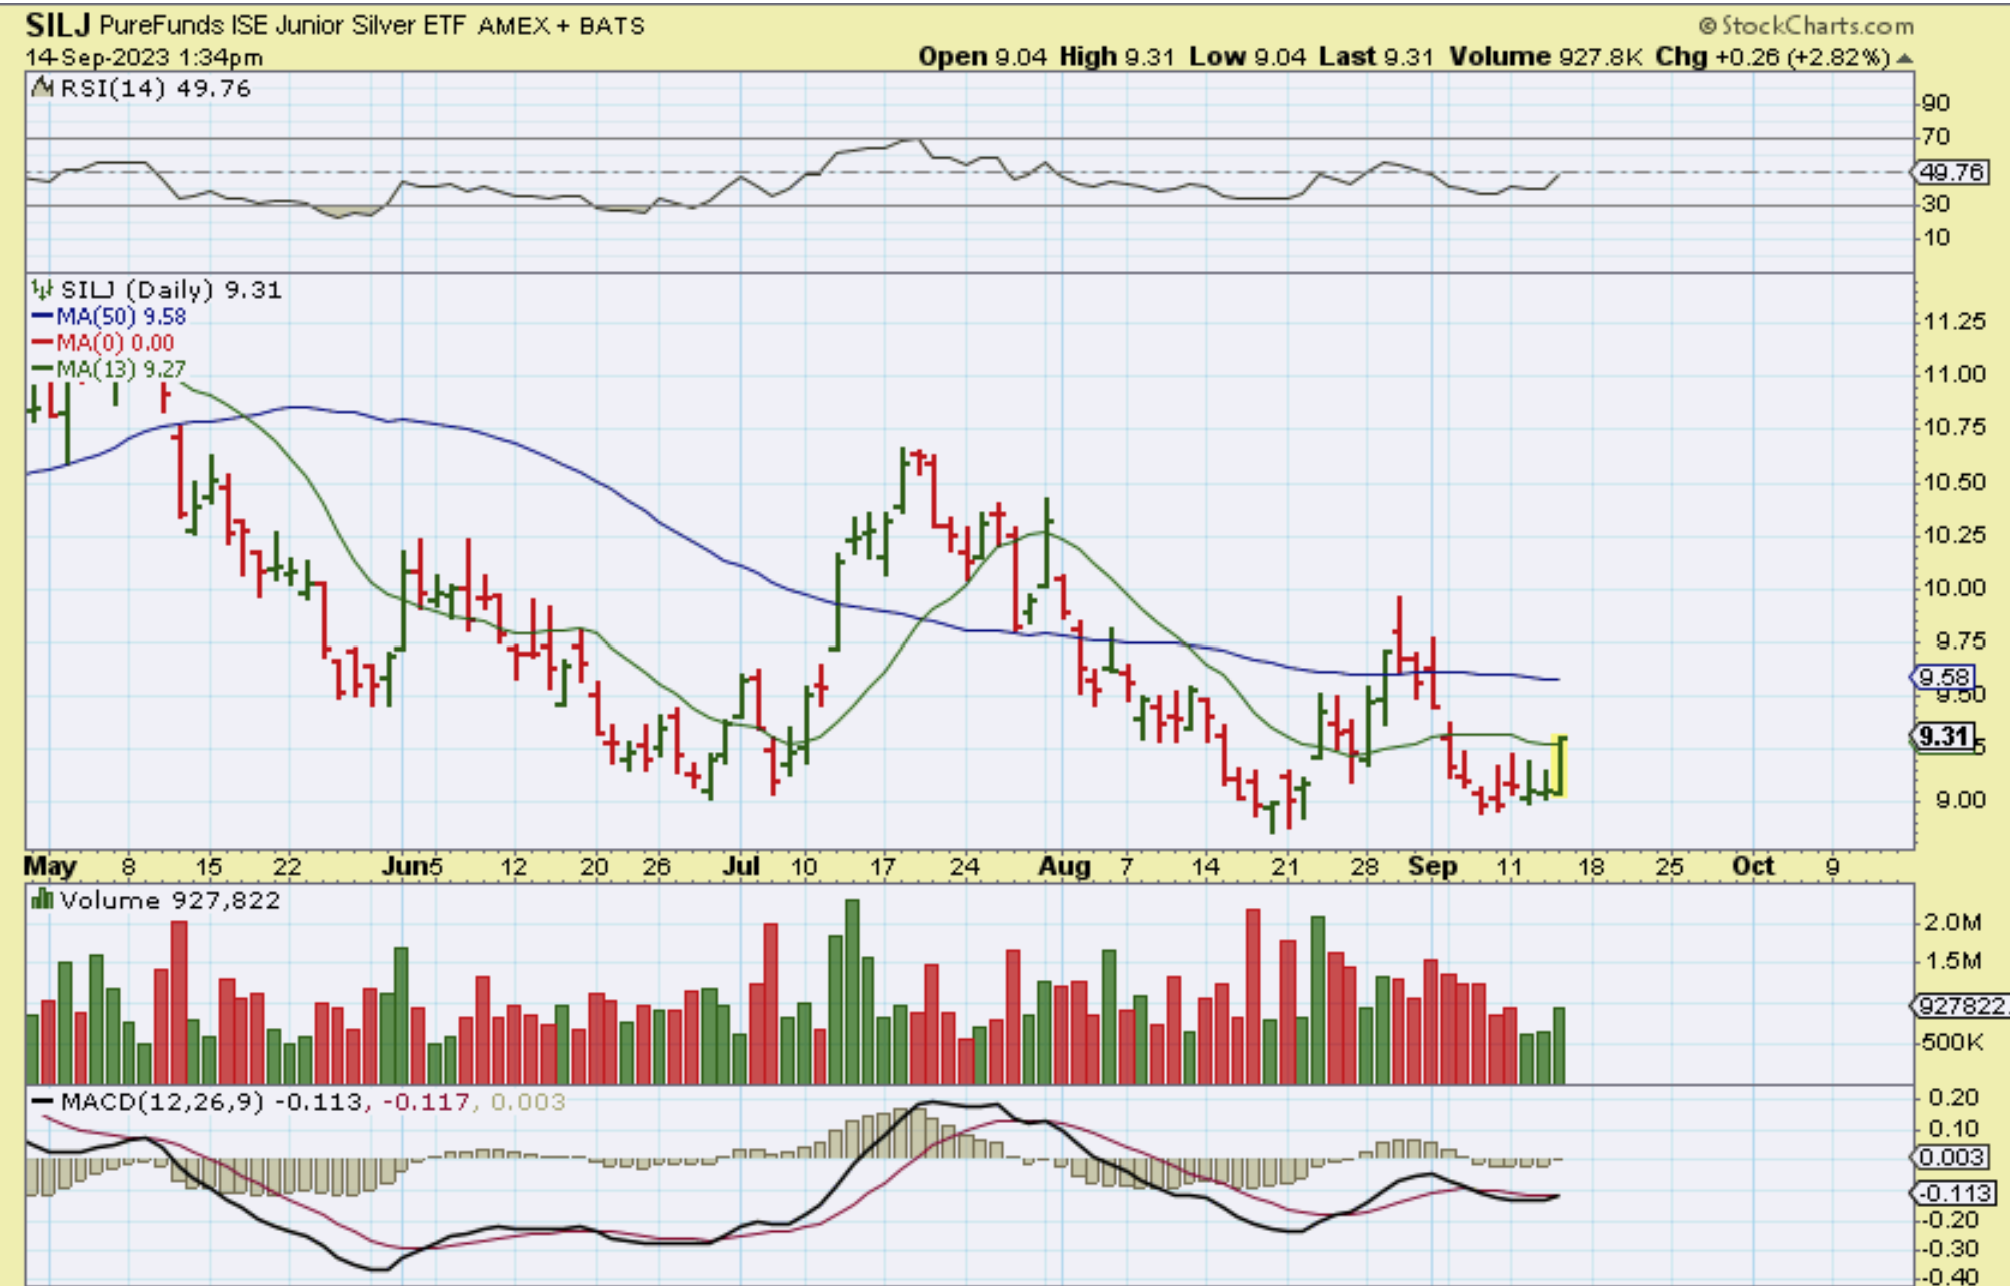Screen dimensions: 2010x1287
Task: Click the green MA(13) legend swatch
Action: coord(42,369)
